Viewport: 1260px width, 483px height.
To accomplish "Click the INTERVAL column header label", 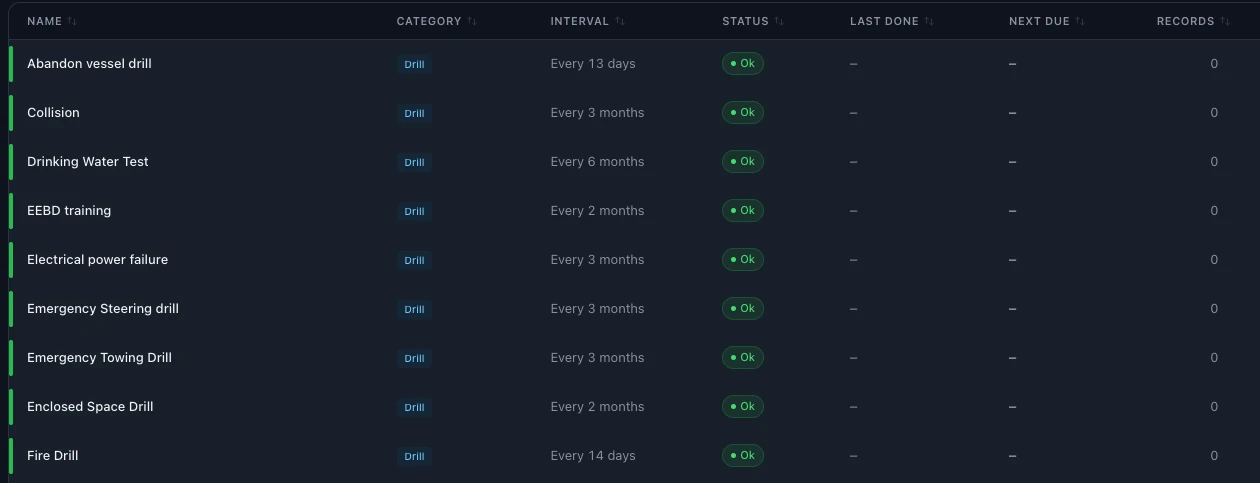I will [580, 21].
